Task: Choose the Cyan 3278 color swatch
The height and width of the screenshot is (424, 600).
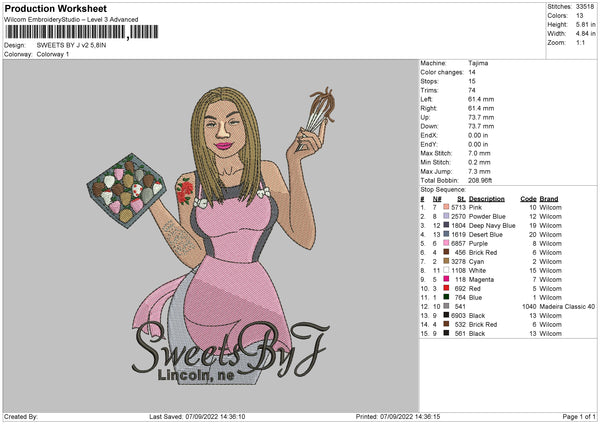Action: tap(446, 261)
